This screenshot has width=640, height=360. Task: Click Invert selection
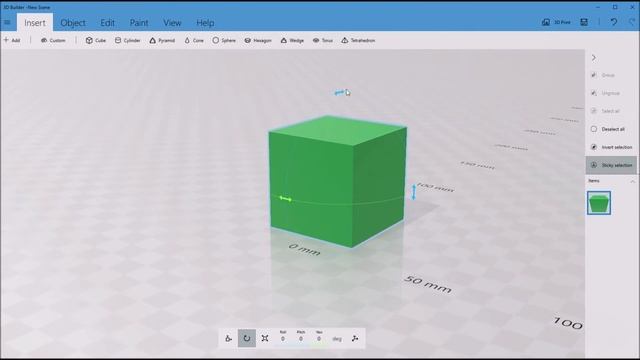pyautogui.click(x=612, y=147)
